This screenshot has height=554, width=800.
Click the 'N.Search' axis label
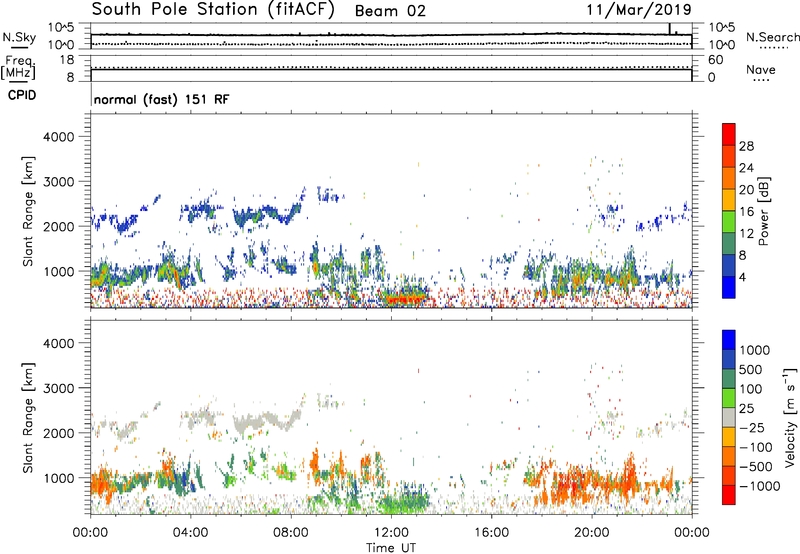pos(772,37)
